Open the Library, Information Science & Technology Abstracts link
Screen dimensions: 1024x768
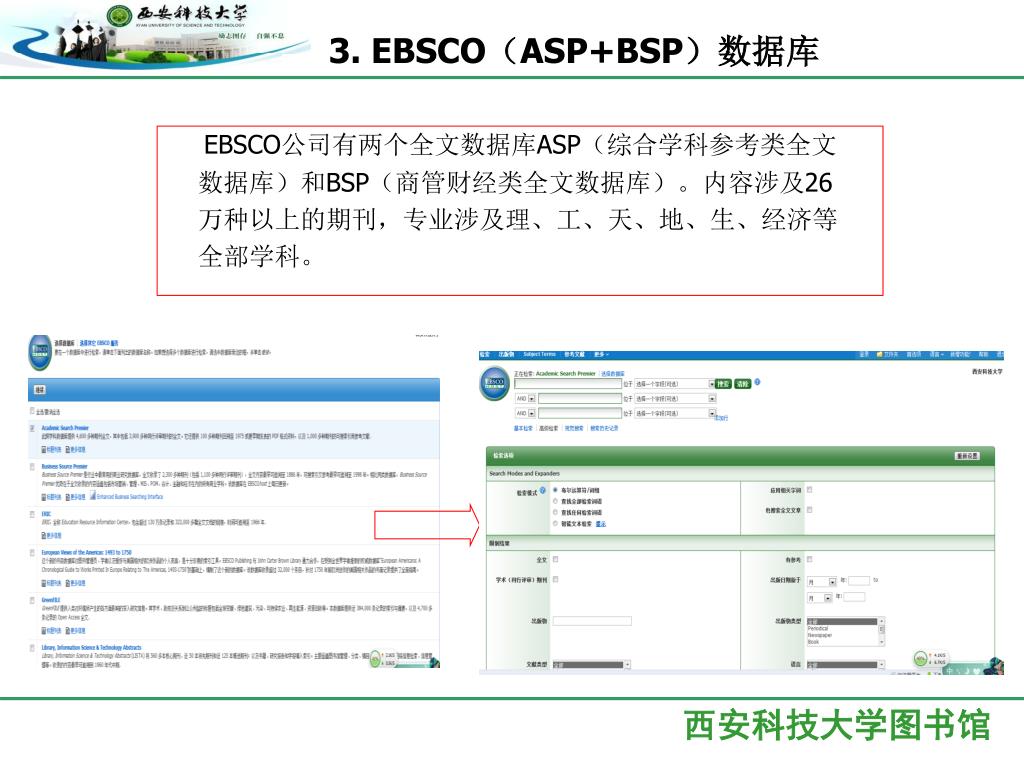click(x=91, y=648)
